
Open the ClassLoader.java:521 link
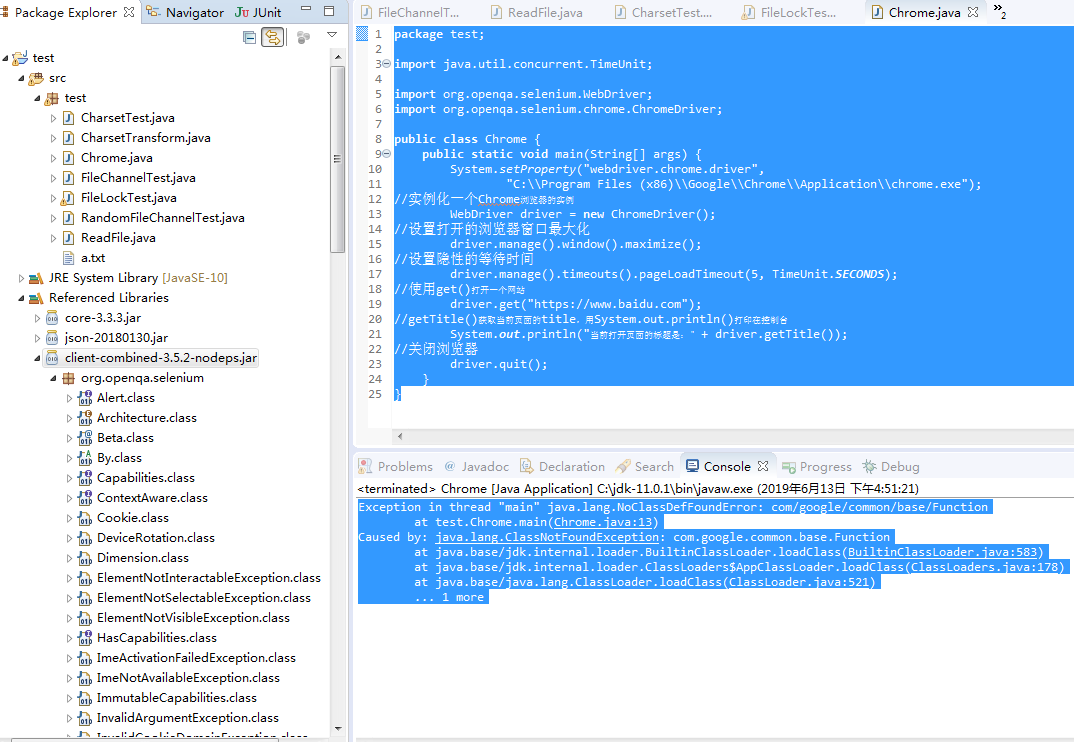pos(799,582)
